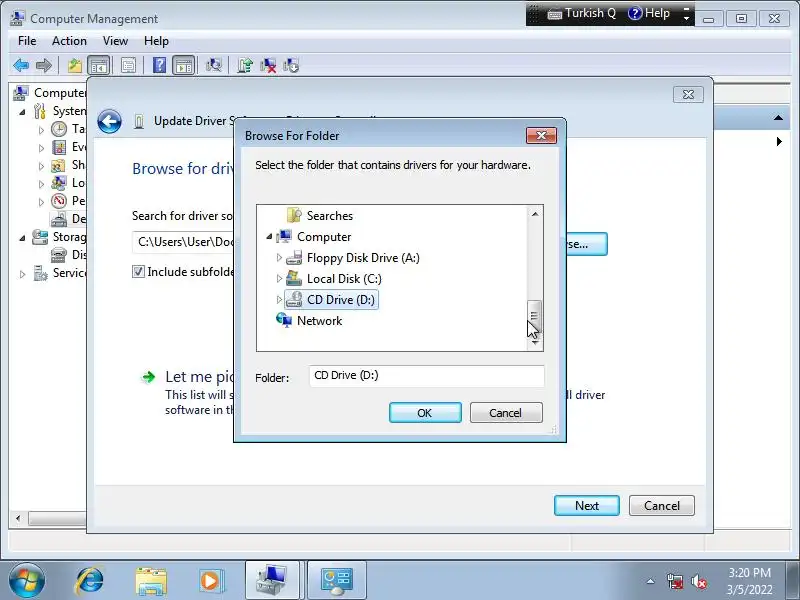The width and height of the screenshot is (800, 600).
Task: Expand Services and Applications tree node
Action: [22, 273]
